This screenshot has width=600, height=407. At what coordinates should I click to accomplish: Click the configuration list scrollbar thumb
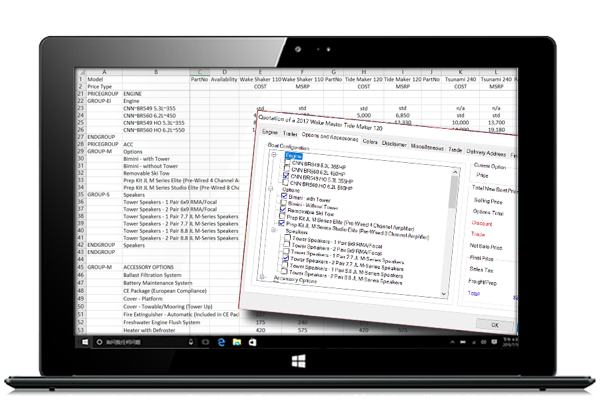[x=454, y=193]
